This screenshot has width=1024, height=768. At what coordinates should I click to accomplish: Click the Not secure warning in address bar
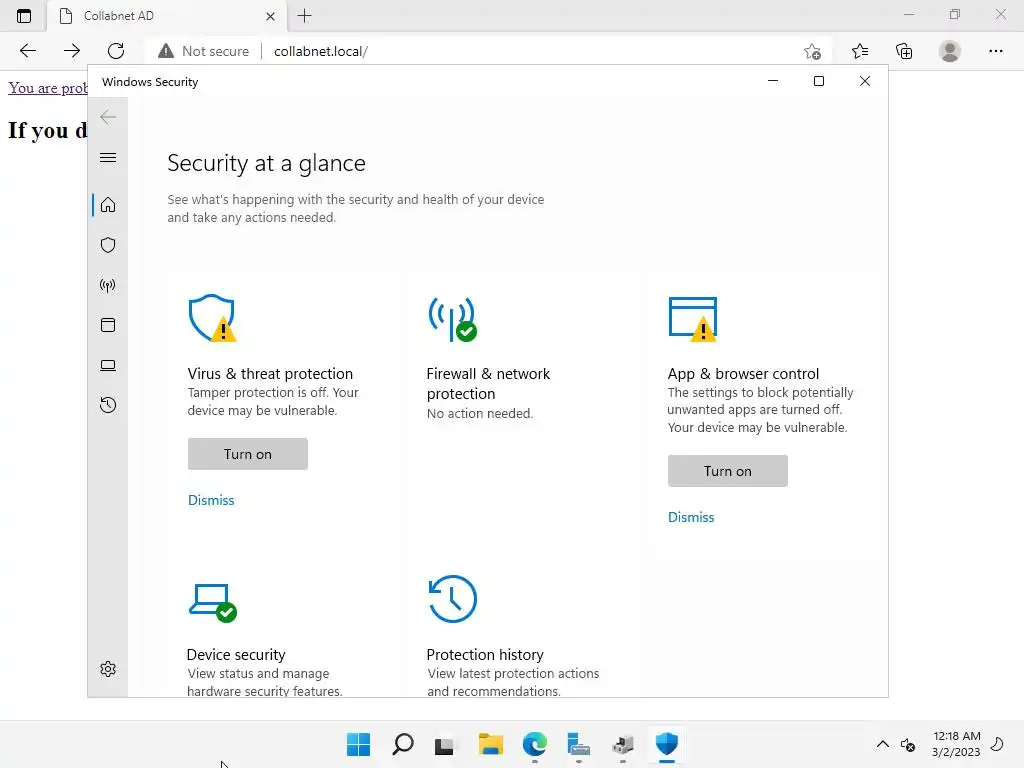pos(204,51)
